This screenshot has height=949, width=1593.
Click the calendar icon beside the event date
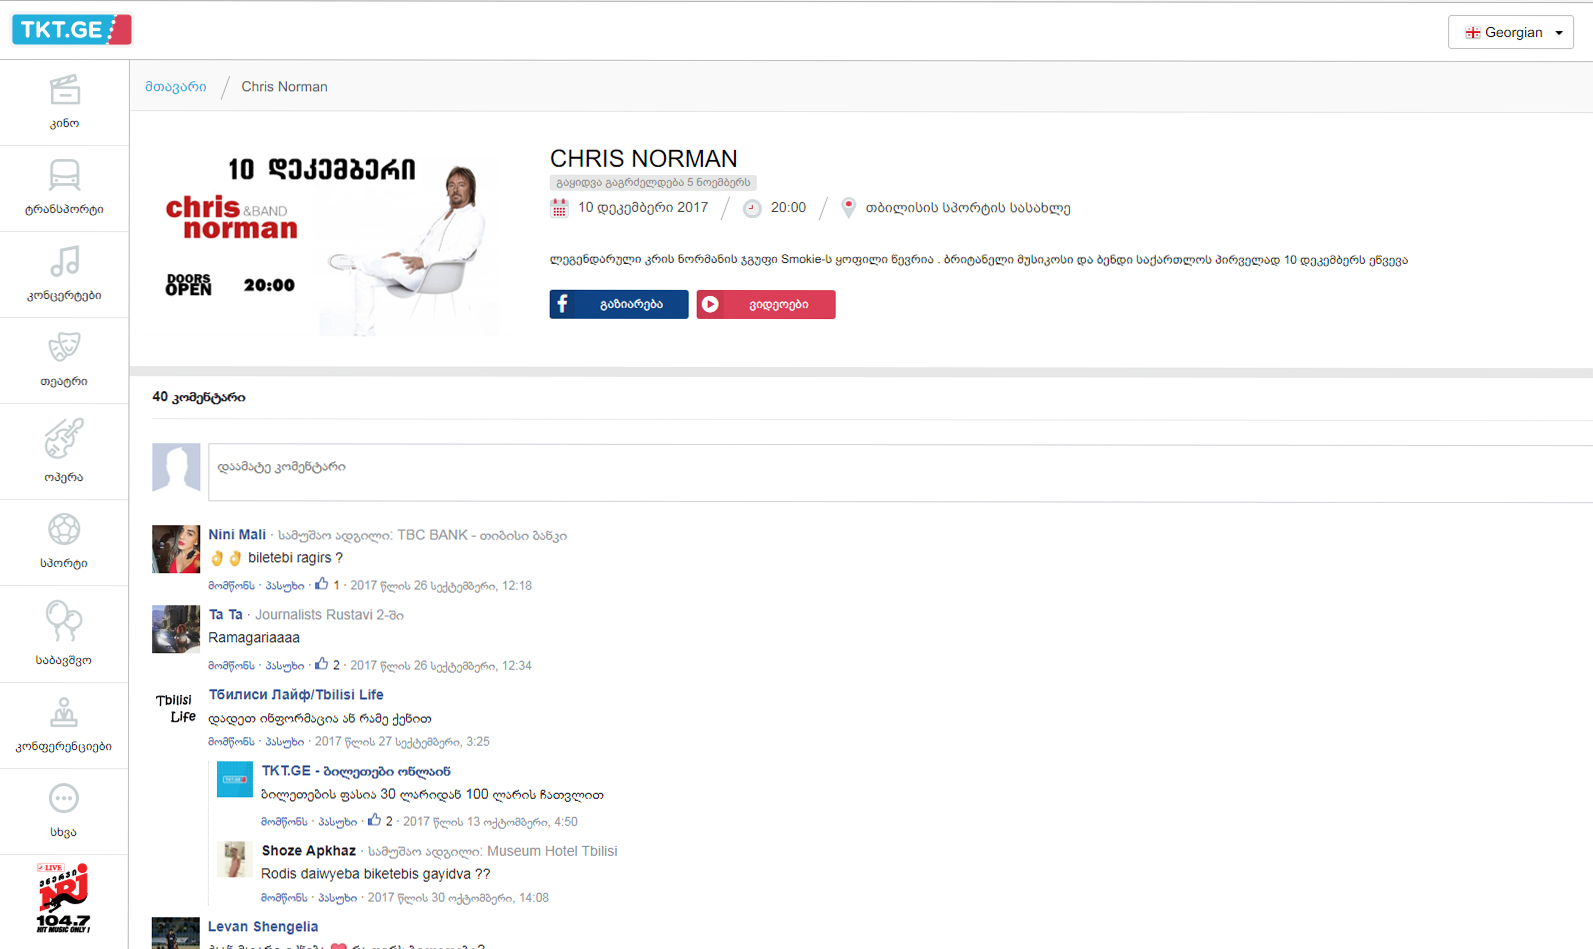click(559, 208)
